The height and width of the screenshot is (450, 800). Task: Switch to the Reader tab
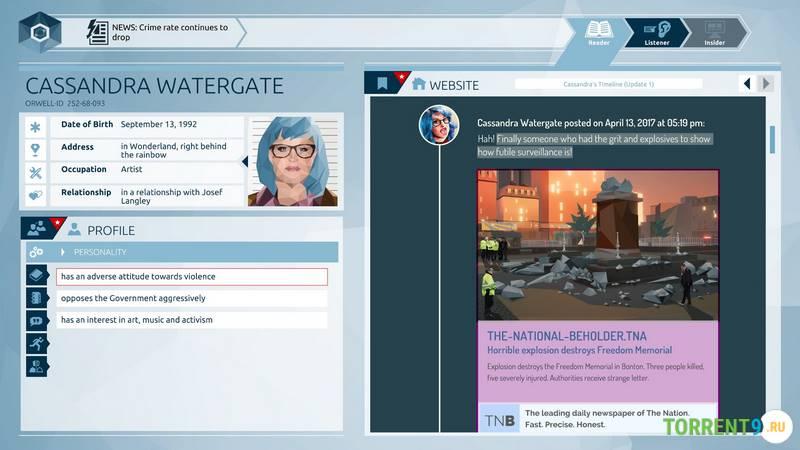[x=599, y=32]
